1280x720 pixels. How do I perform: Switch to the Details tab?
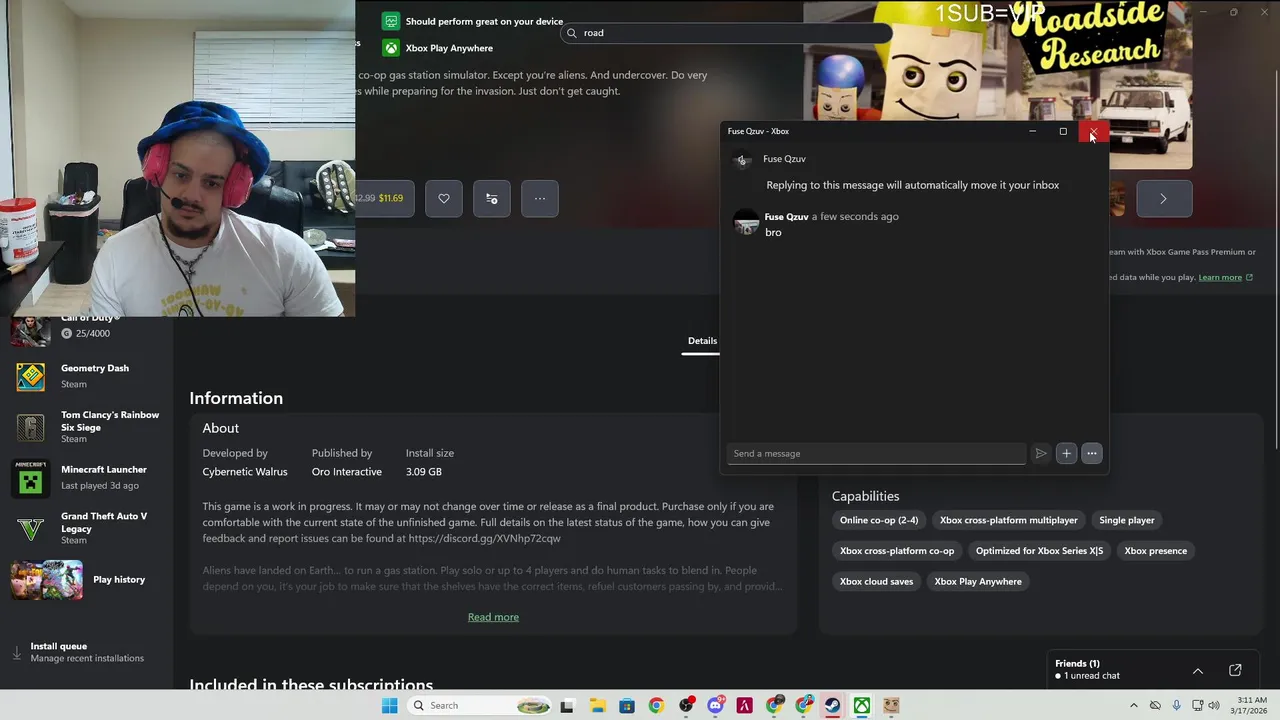tap(702, 341)
